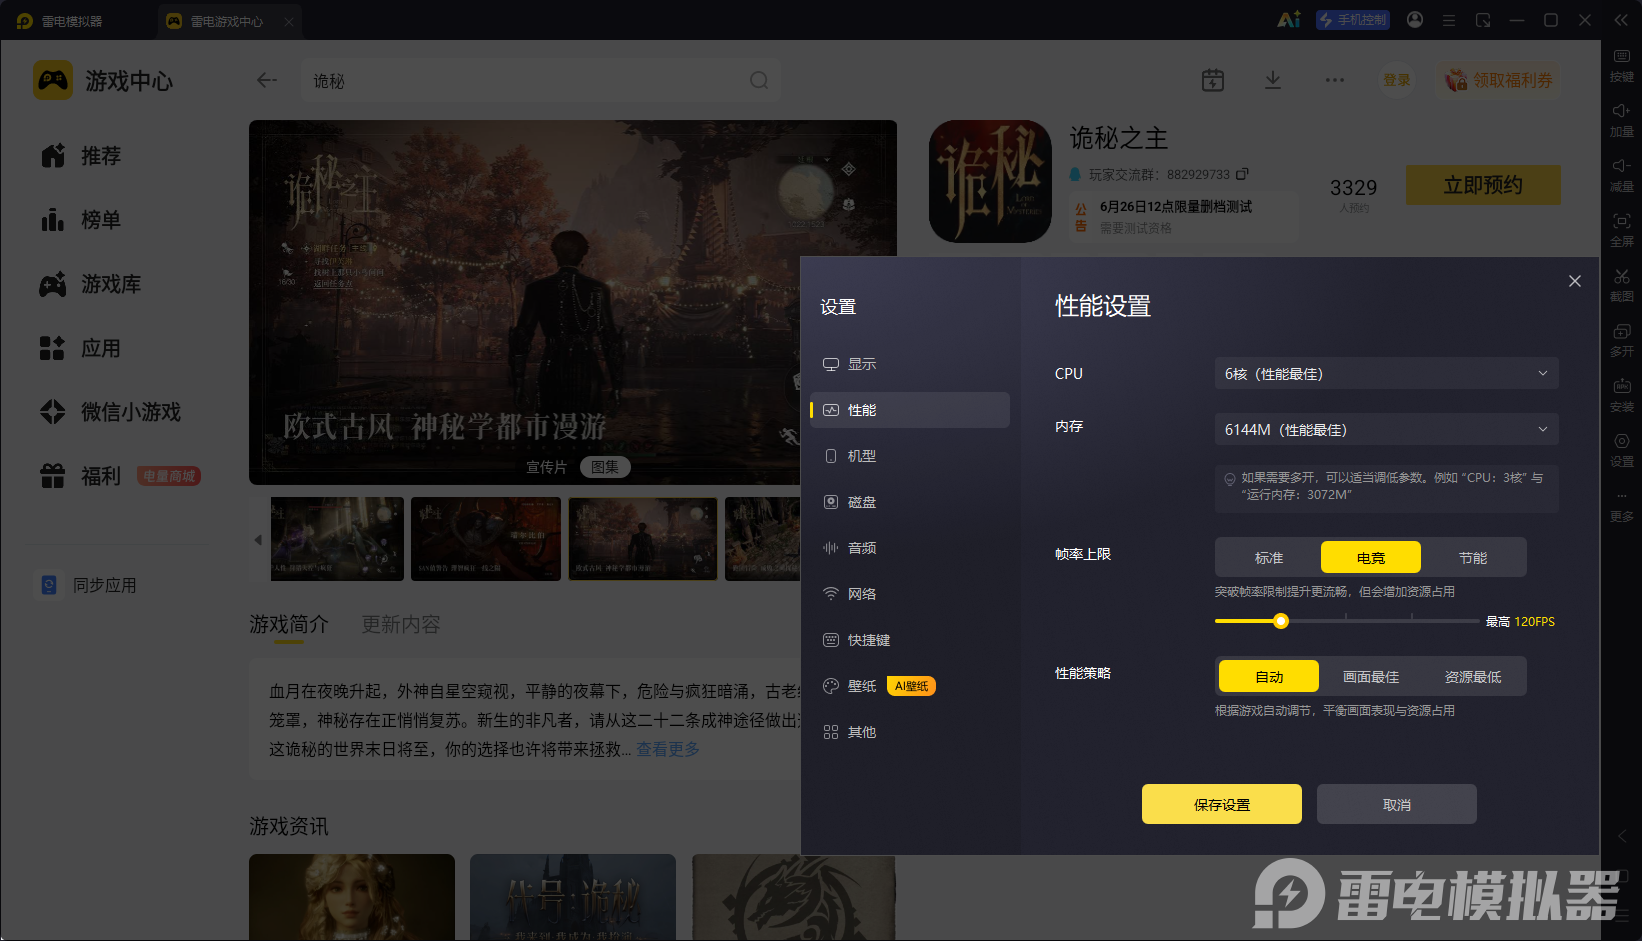
Task: Click the search box containing 诡秘
Action: tap(541, 80)
